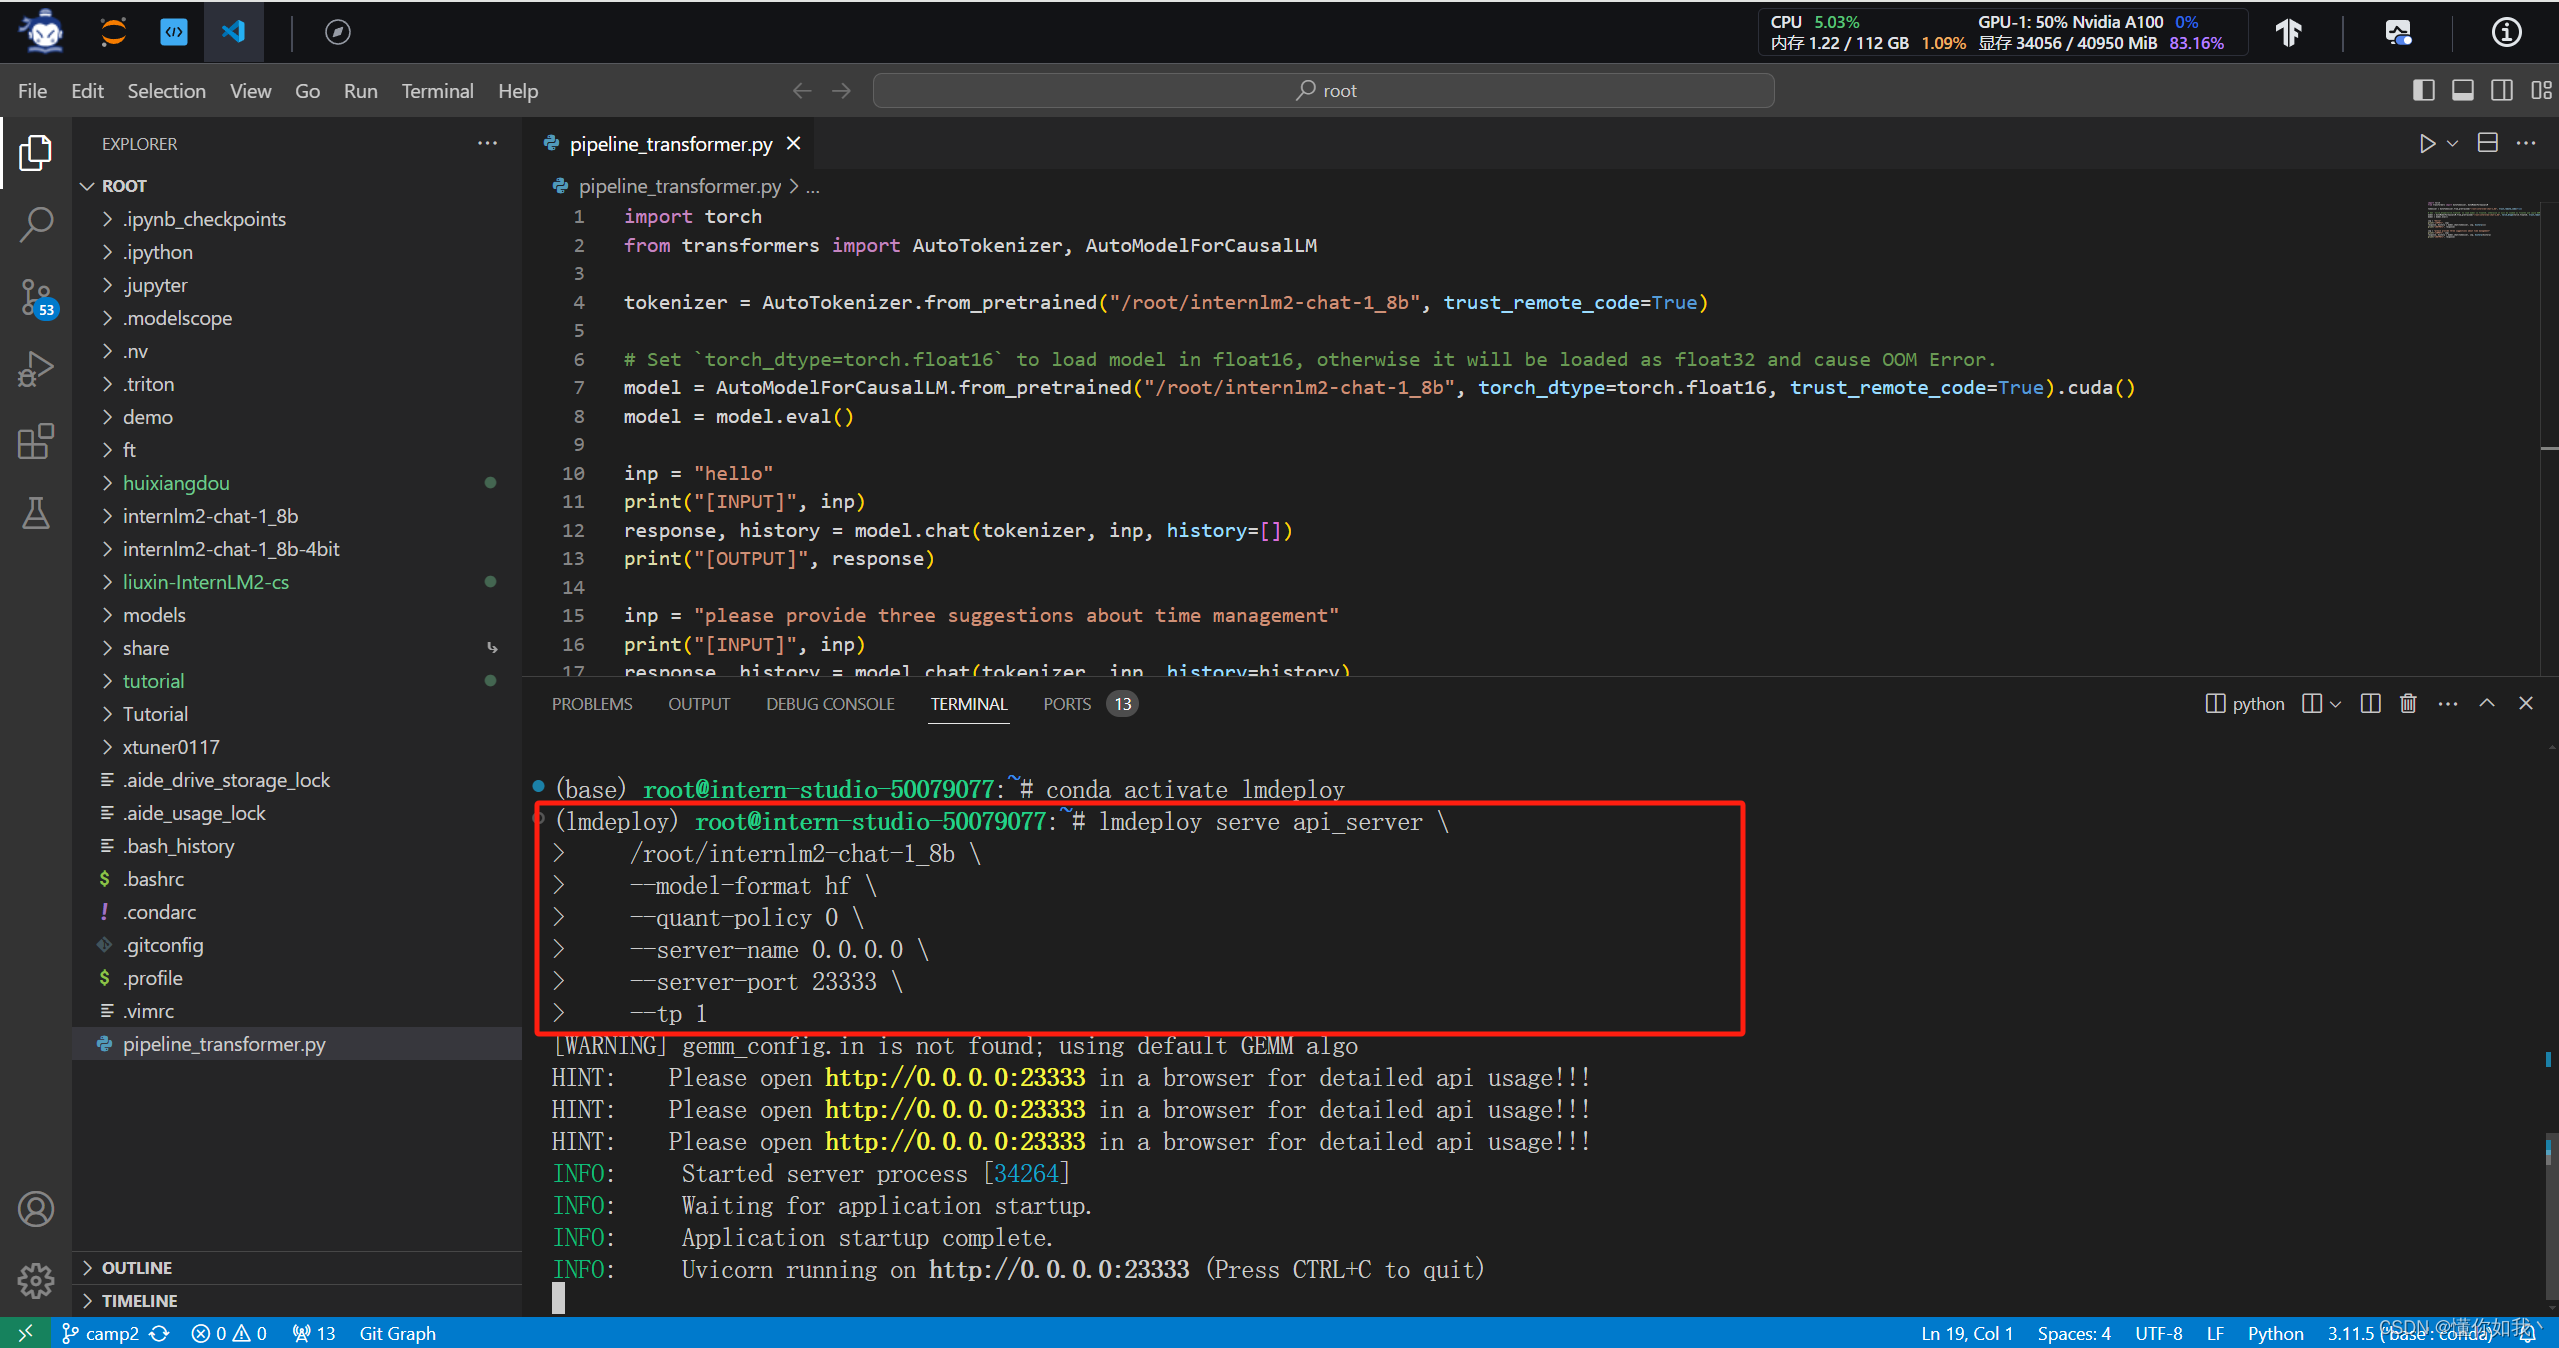
Task: Switch to the OUTPUT tab
Action: (699, 704)
